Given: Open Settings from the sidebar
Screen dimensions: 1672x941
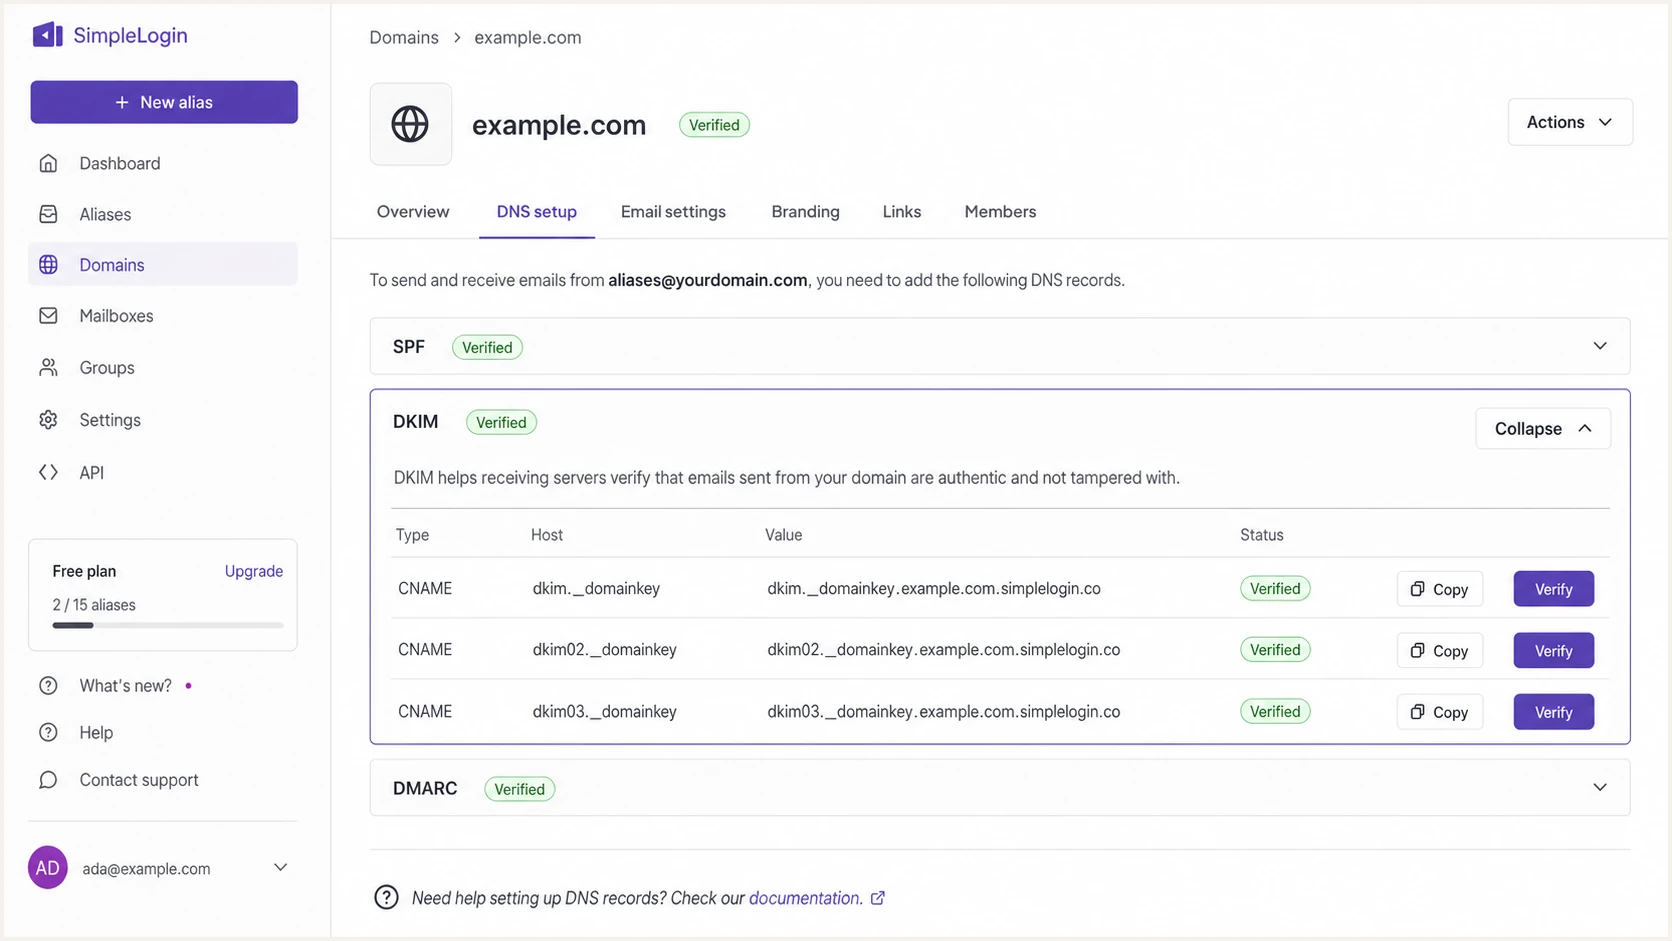Looking at the screenshot, I should (x=163, y=420).
